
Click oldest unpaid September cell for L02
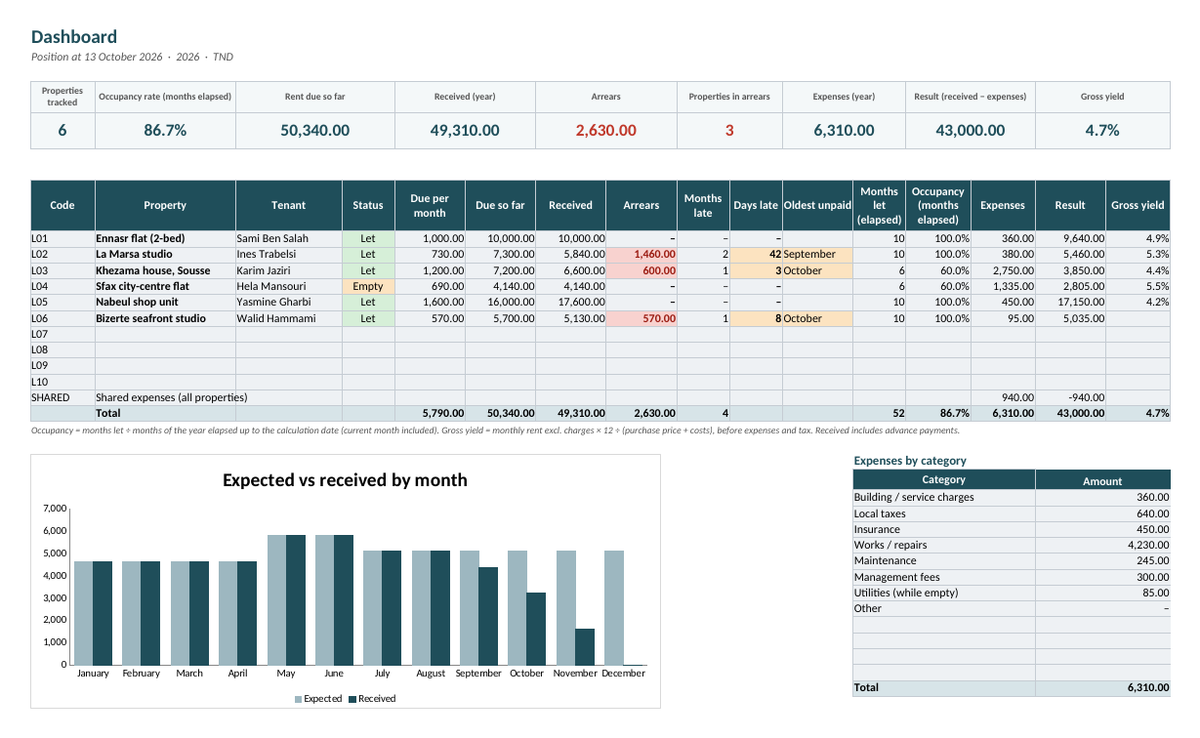point(817,255)
